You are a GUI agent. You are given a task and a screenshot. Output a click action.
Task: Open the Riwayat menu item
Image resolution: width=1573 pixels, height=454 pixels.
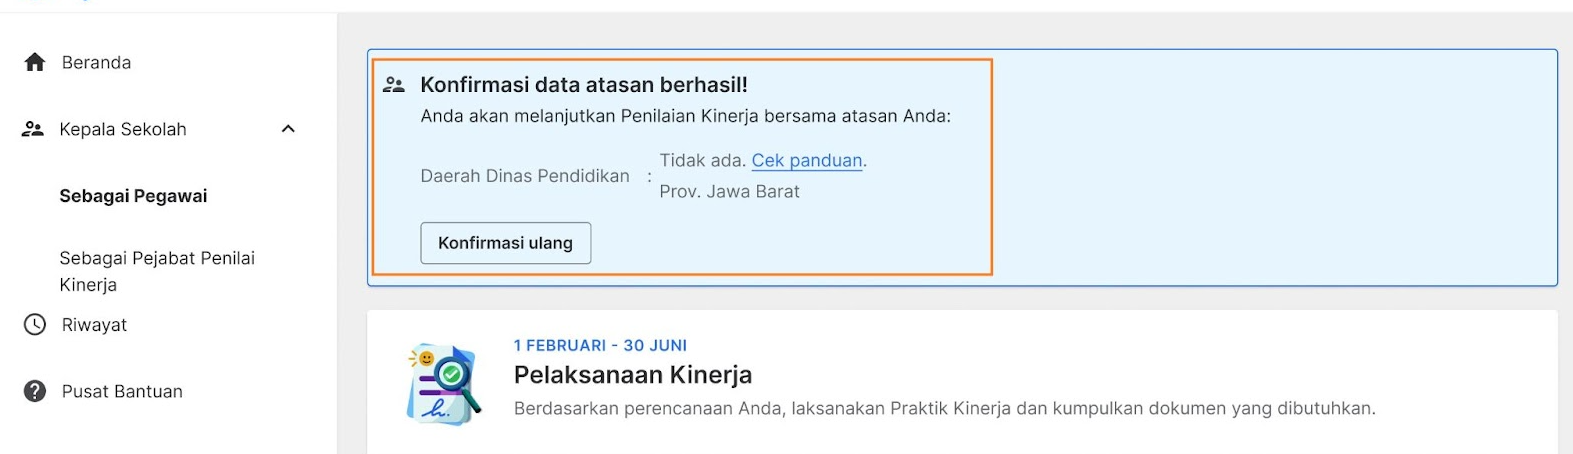click(x=94, y=325)
